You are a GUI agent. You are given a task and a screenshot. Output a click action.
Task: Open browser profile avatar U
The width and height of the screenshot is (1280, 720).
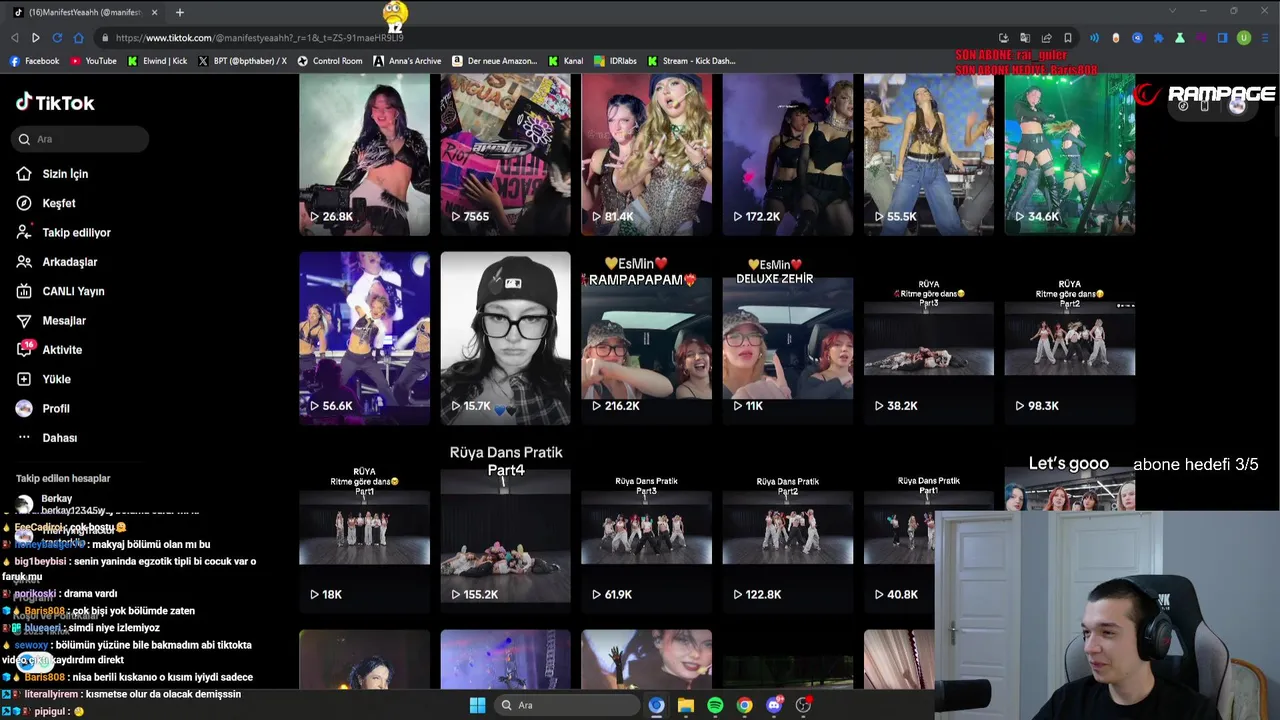pos(1244,38)
